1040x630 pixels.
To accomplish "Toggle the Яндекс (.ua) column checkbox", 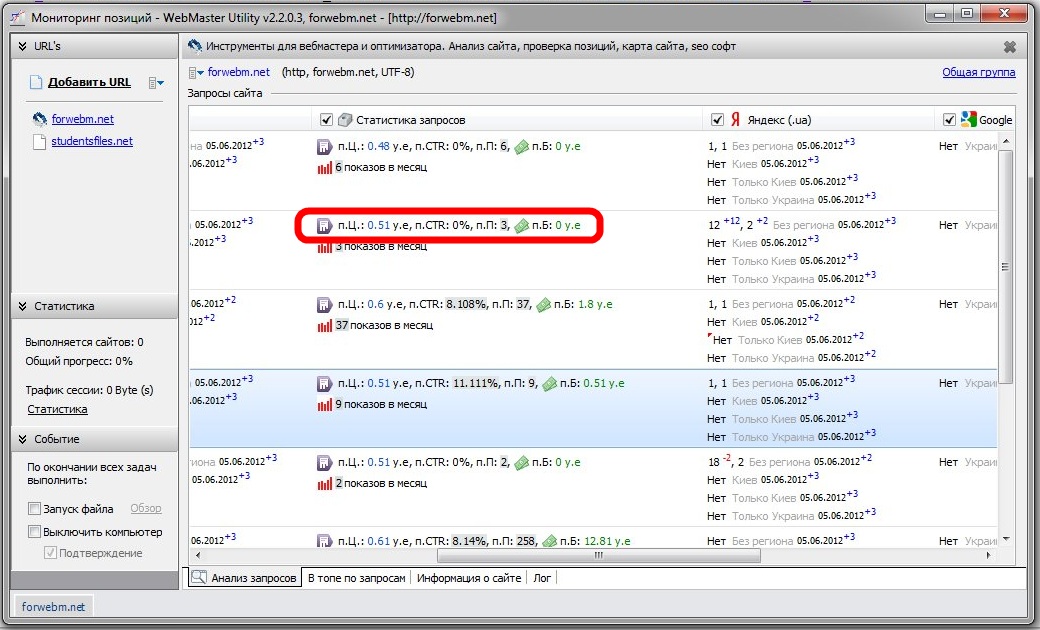I will 716,120.
